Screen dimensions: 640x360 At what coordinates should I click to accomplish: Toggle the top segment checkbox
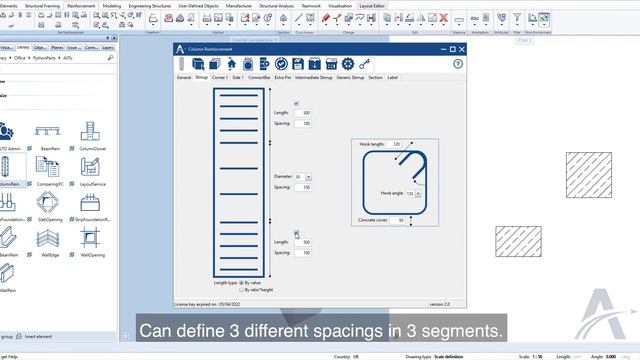click(x=296, y=103)
